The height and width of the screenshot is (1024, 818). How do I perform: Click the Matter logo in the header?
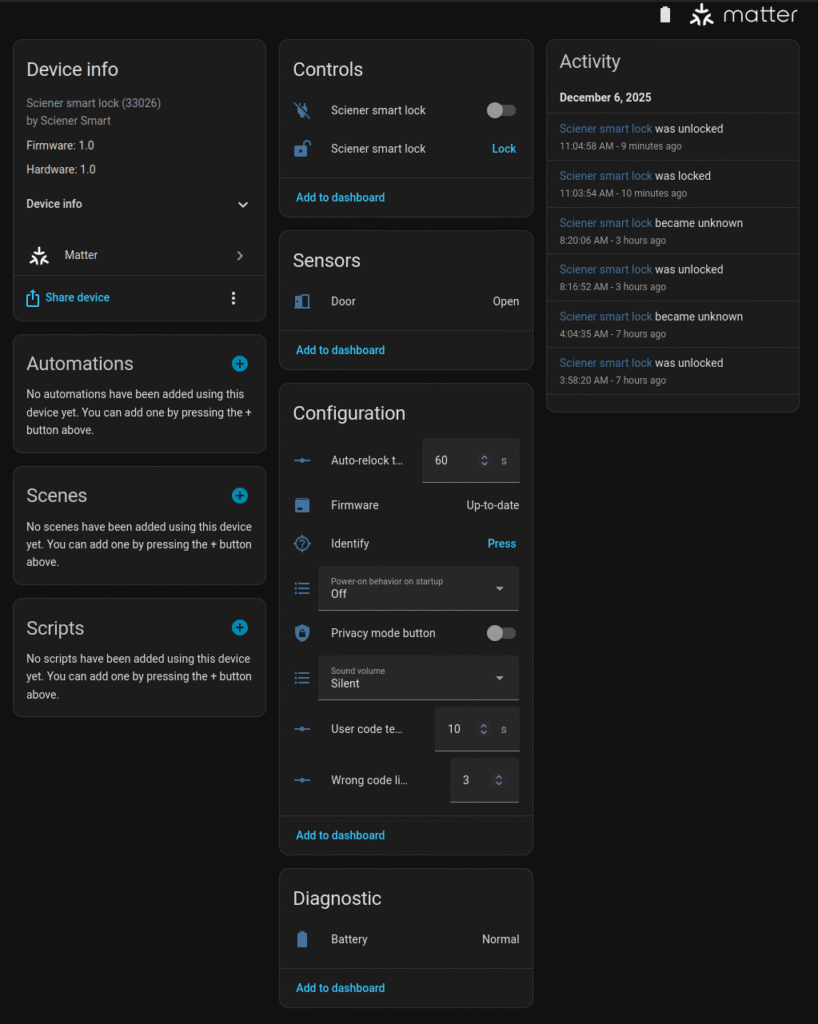743,15
